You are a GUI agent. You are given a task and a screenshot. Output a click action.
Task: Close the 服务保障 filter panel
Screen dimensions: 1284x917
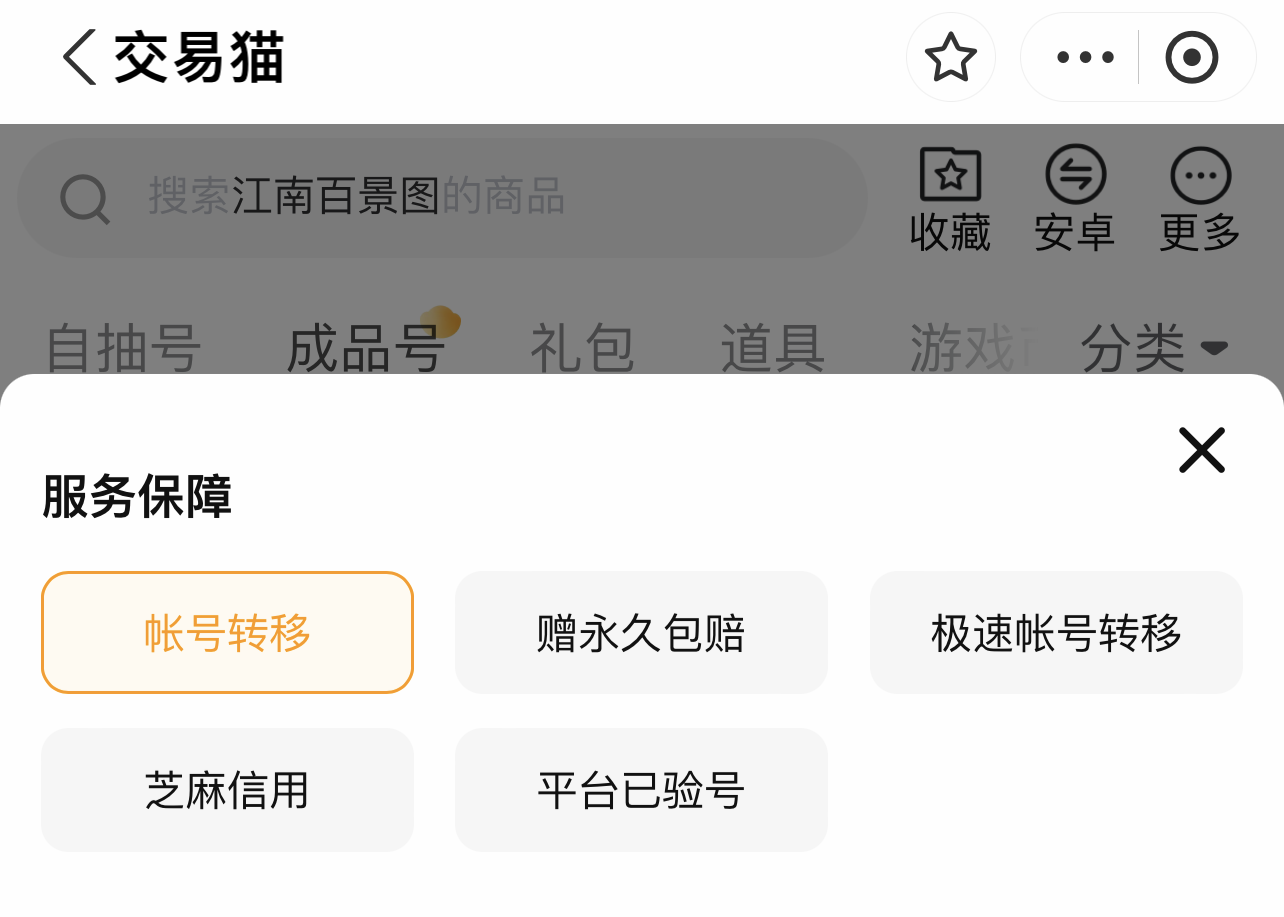pyautogui.click(x=1201, y=450)
